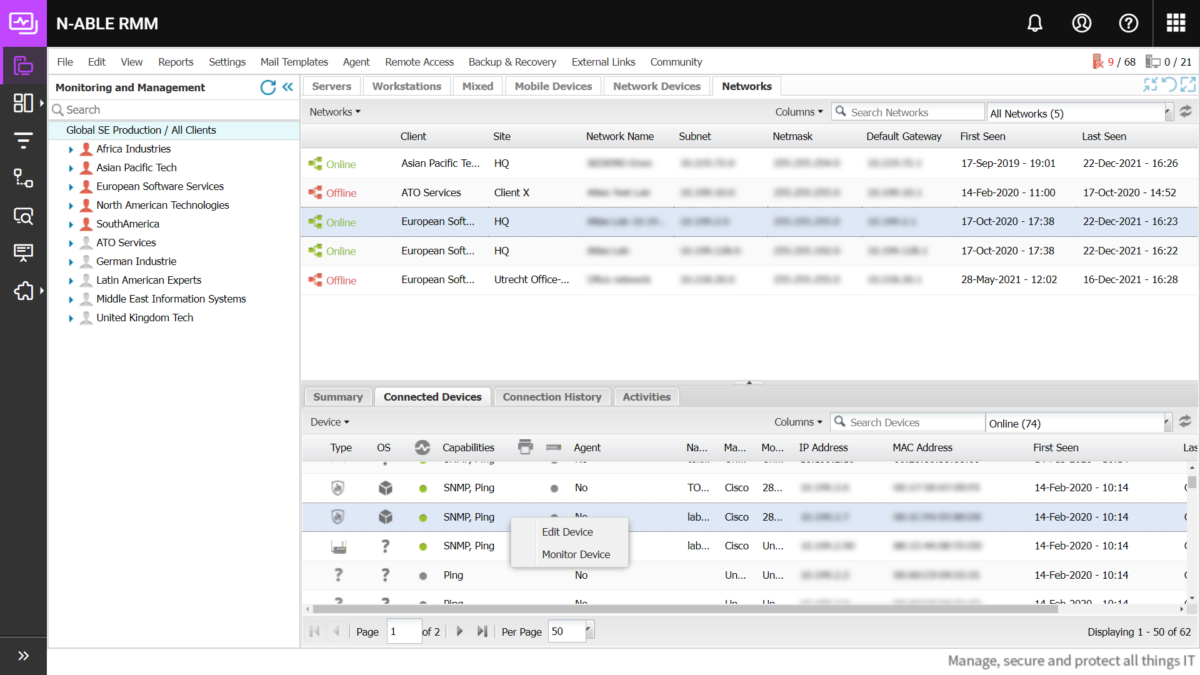Viewport: 1200px width, 675px height.
Task: Collapse the client tree panel with double chevrons
Action: coord(287,87)
